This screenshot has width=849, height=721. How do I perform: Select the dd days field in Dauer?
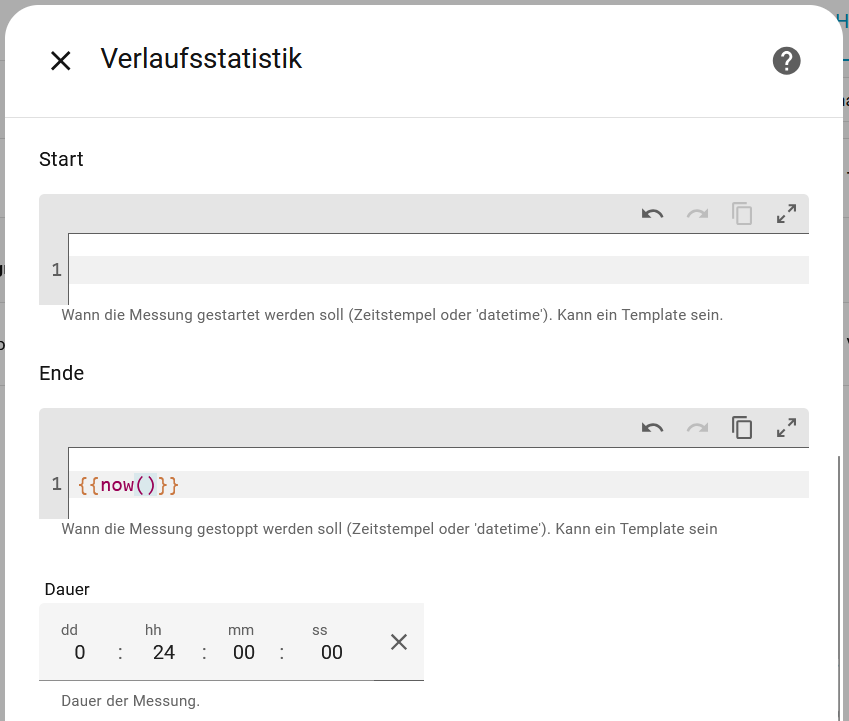click(x=80, y=653)
